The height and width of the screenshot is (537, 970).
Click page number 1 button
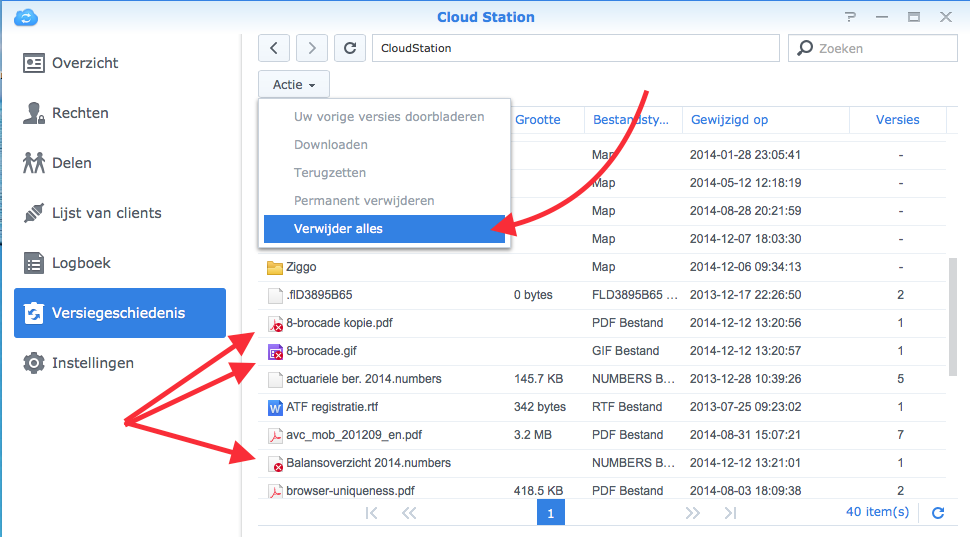click(x=551, y=512)
